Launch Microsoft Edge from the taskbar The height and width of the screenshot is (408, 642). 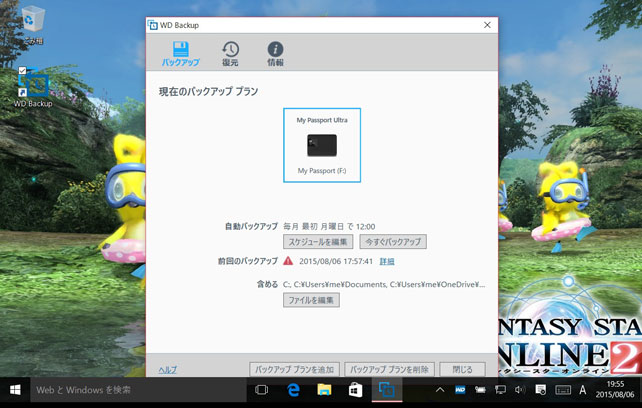[x=294, y=390]
